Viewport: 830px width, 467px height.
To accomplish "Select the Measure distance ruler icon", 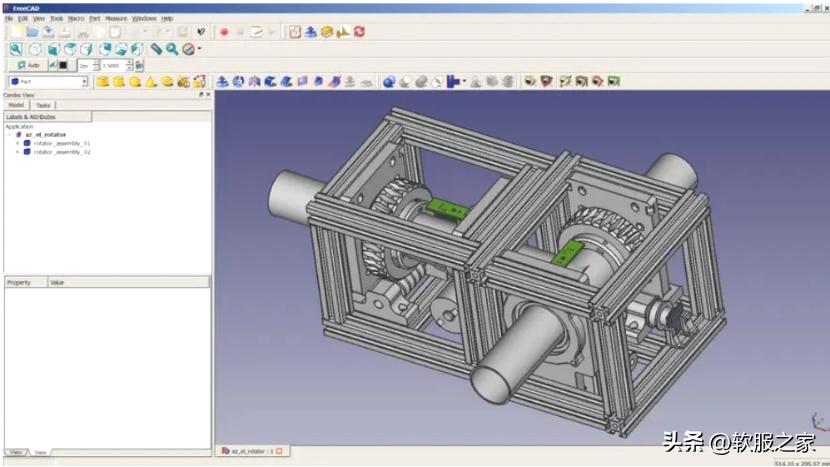I will pyautogui.click(x=157, y=48).
